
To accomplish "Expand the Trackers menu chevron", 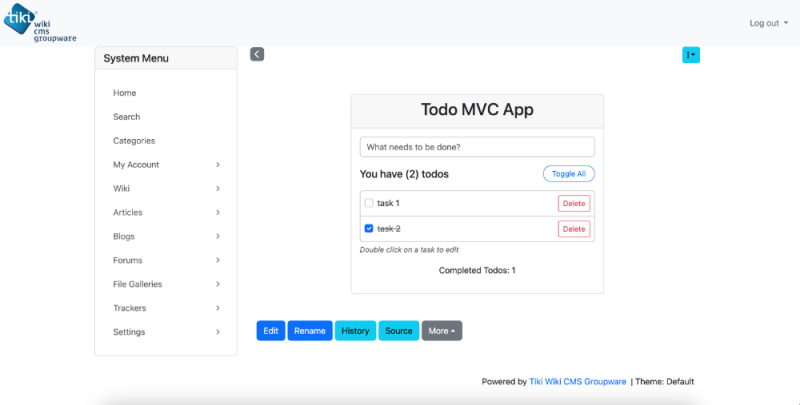I will [218, 308].
